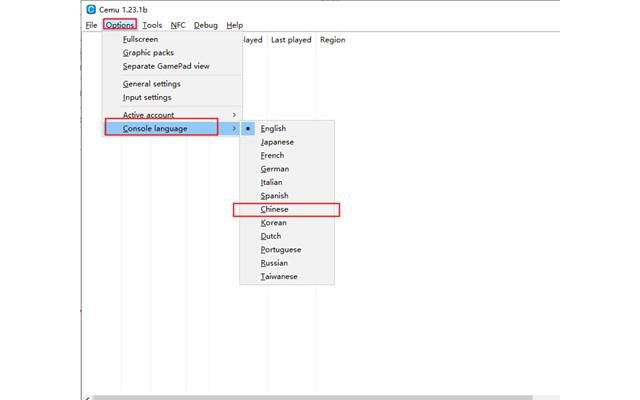Sort by Last played column header
This screenshot has height=400, width=640.
(291, 40)
